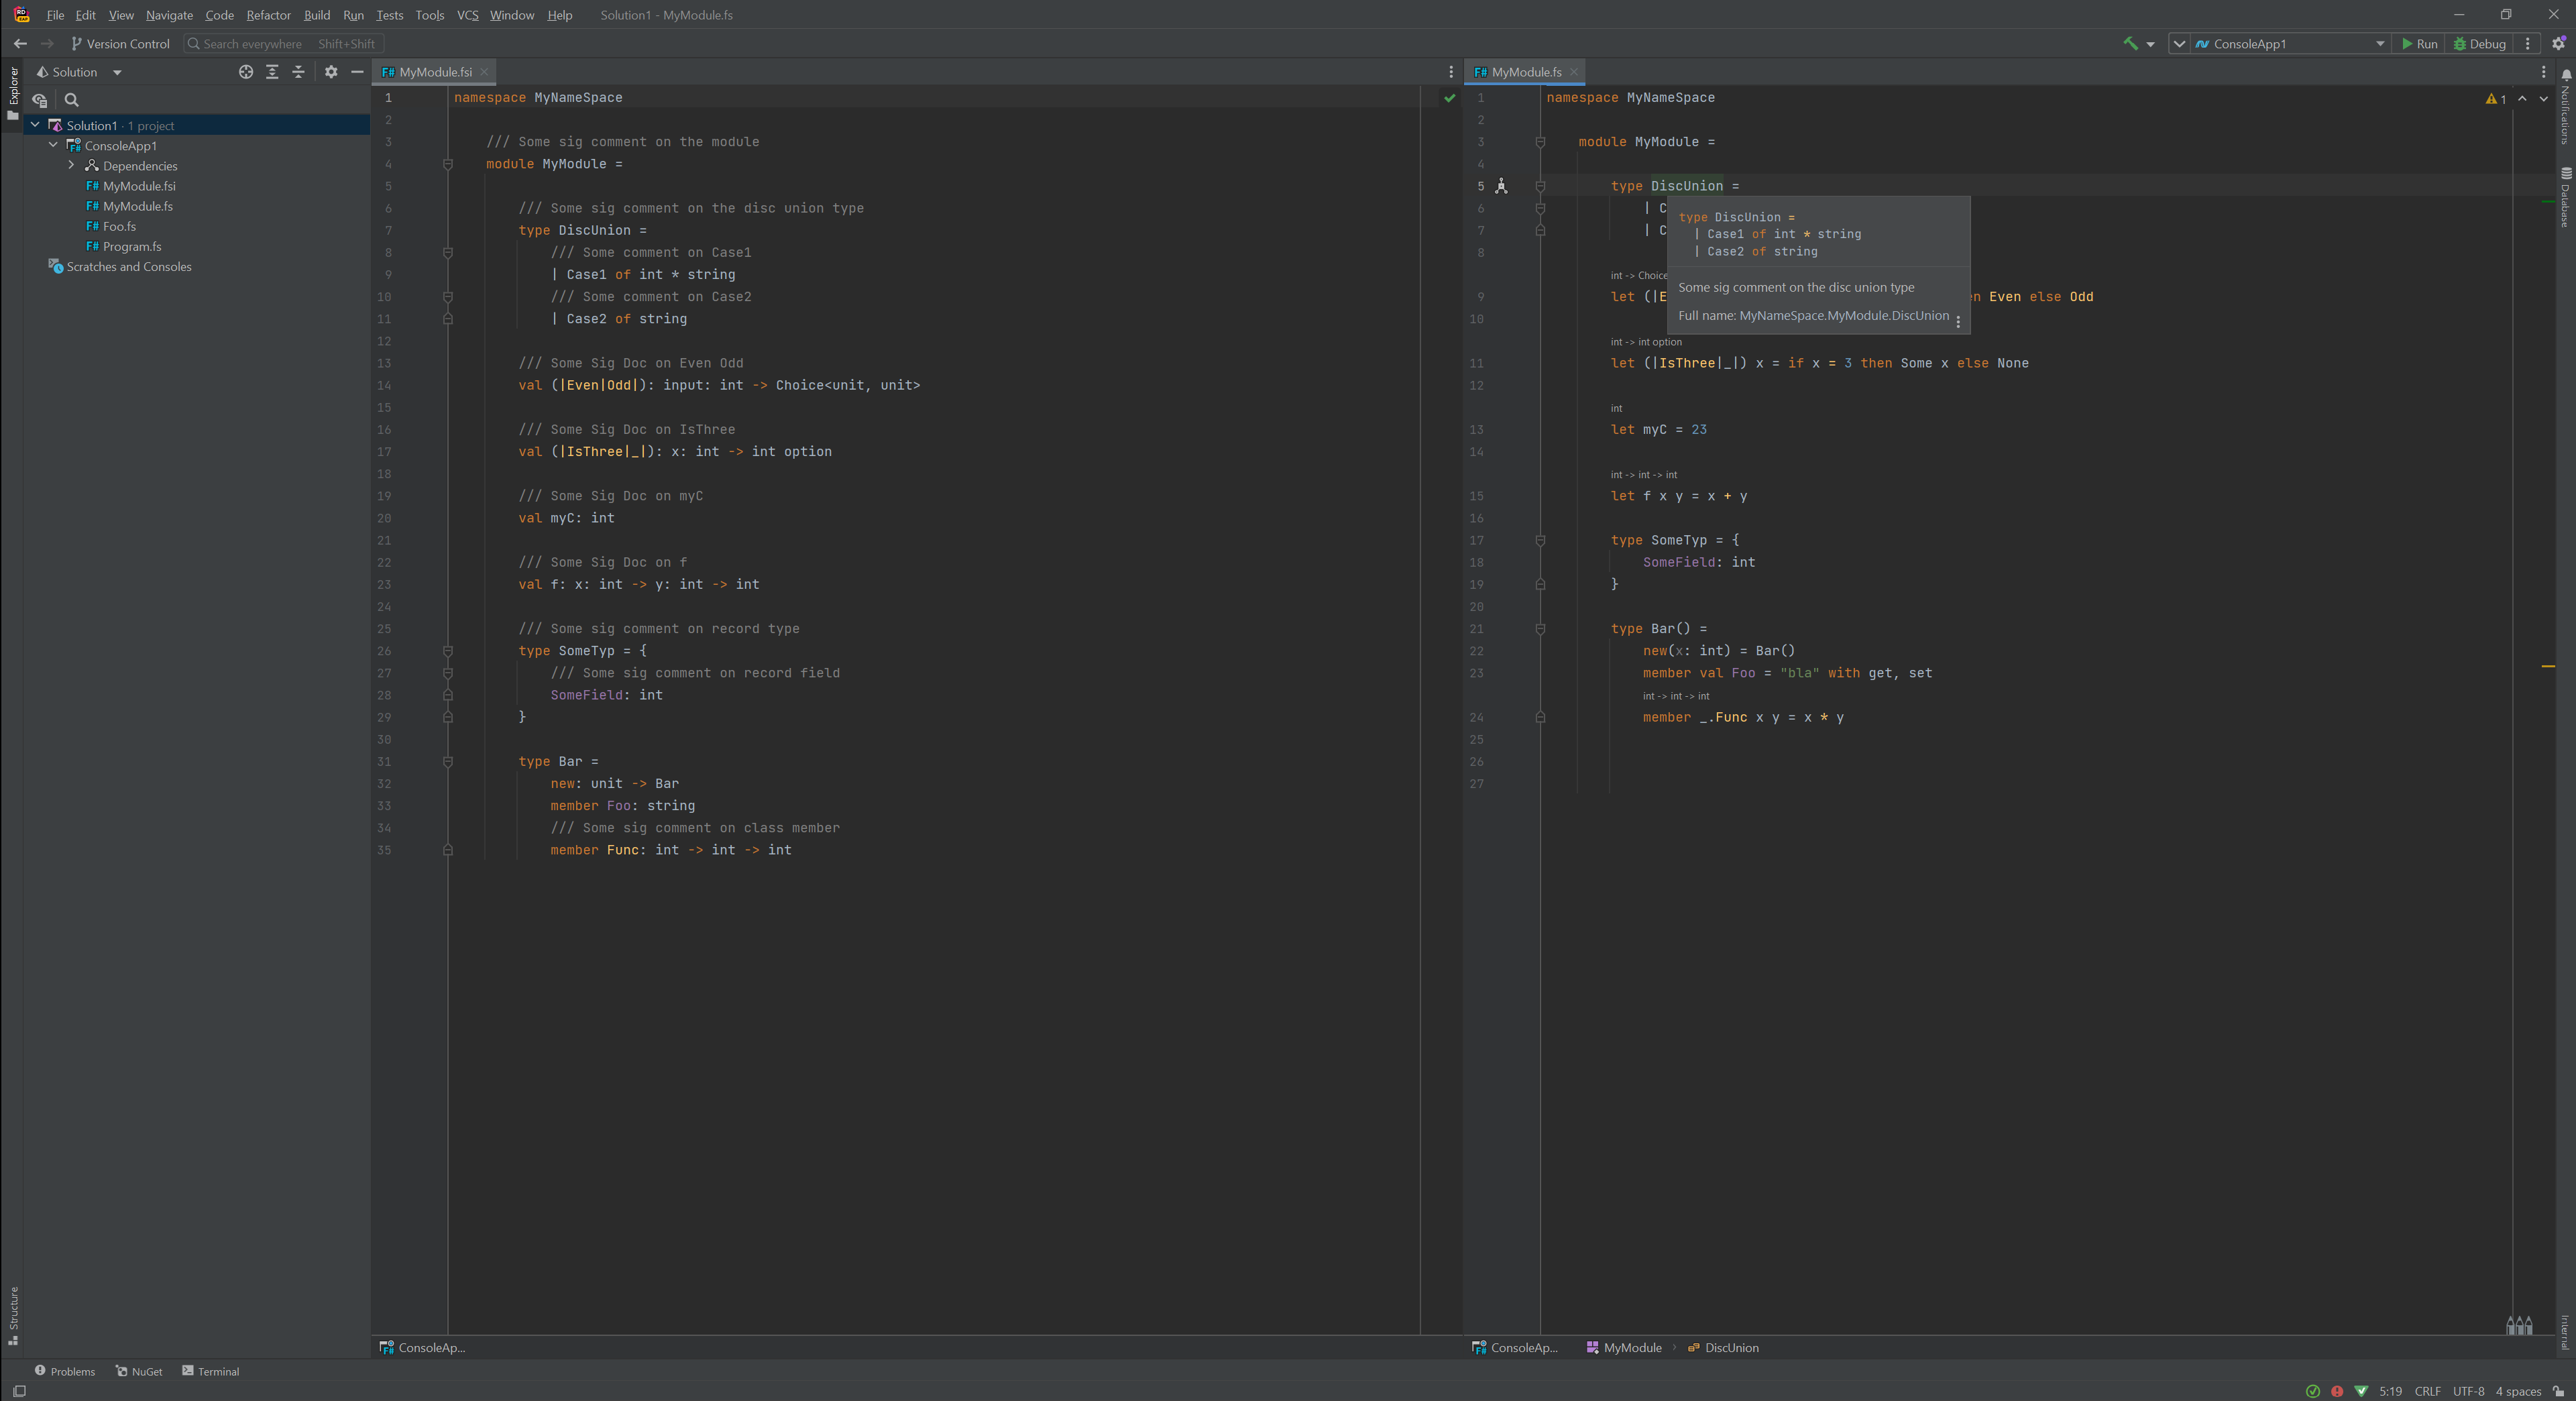
Task: Click the green Build hammer icon
Action: click(2129, 43)
